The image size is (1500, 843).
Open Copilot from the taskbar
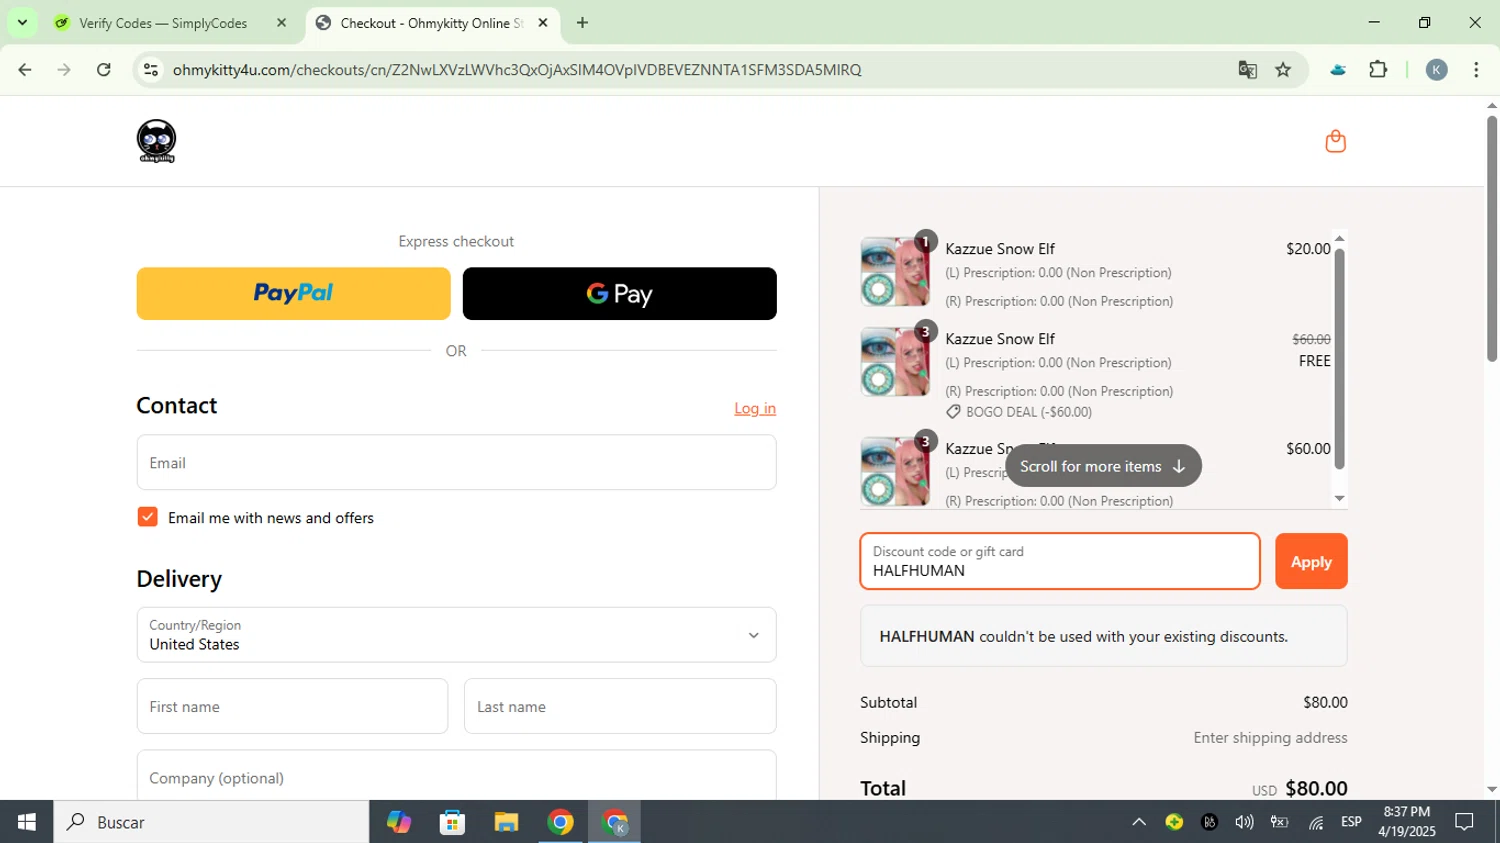click(x=399, y=822)
